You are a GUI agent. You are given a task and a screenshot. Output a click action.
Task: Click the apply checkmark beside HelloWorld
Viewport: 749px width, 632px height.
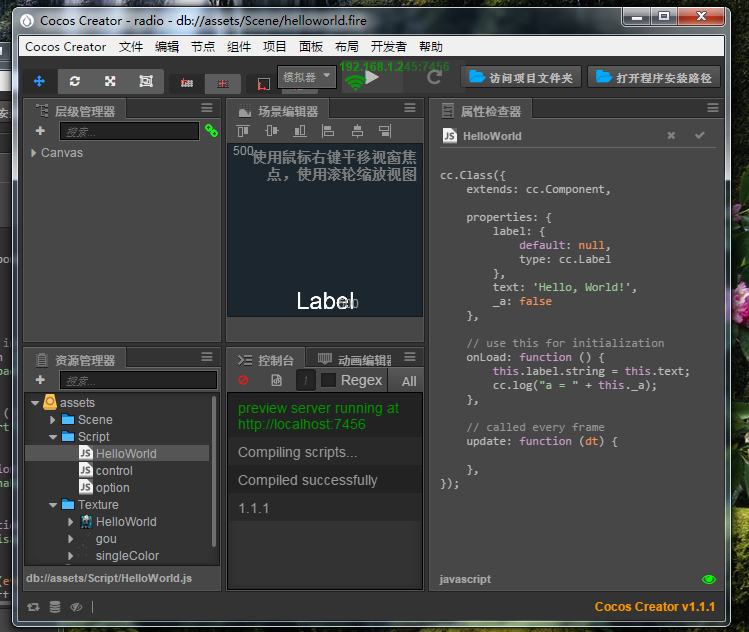[700, 136]
